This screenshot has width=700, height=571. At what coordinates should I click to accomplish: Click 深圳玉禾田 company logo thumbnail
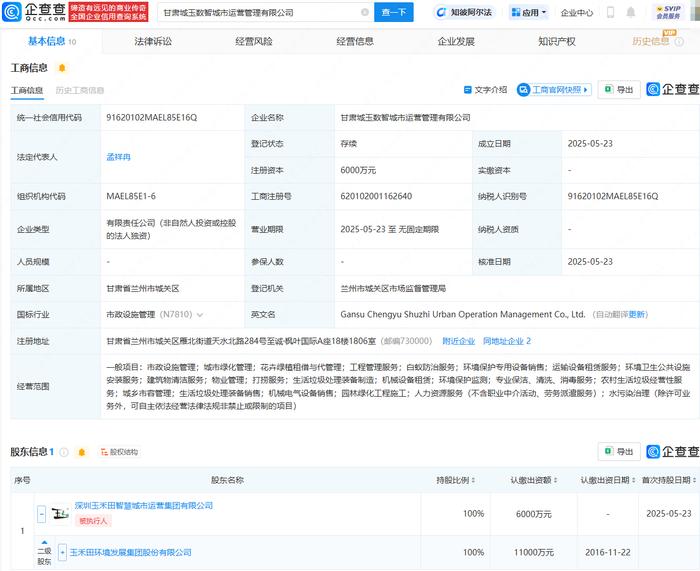pyautogui.click(x=60, y=514)
